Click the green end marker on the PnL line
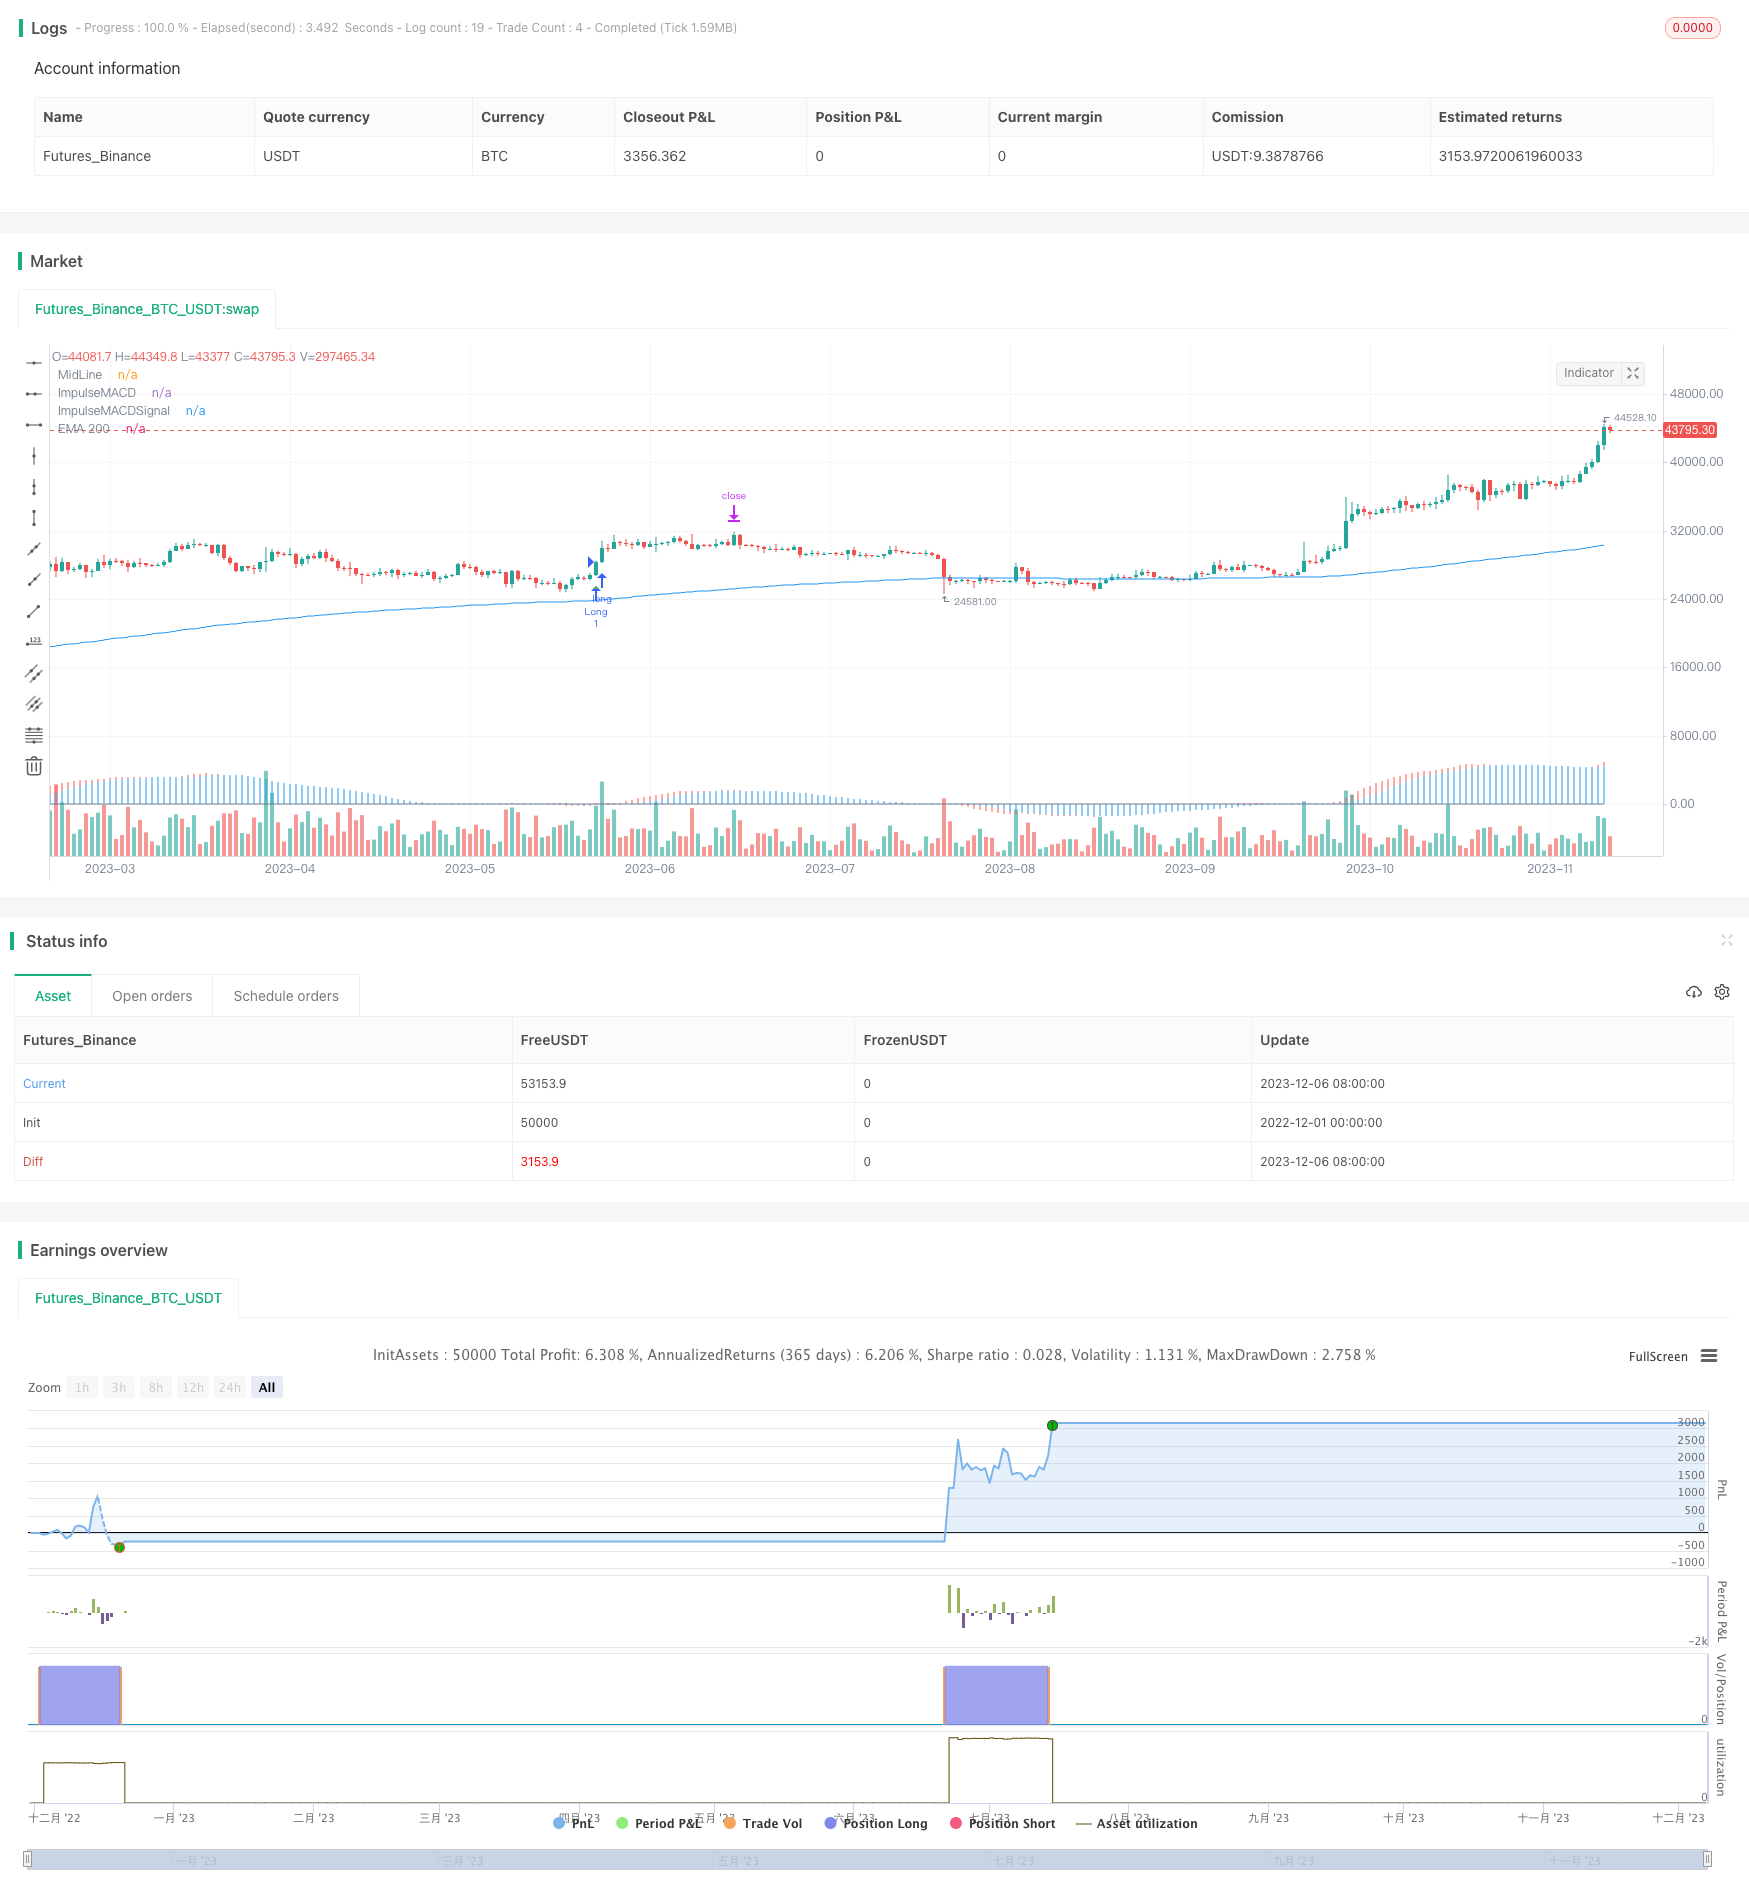Image resolution: width=1749 pixels, height=1898 pixels. [1052, 1425]
